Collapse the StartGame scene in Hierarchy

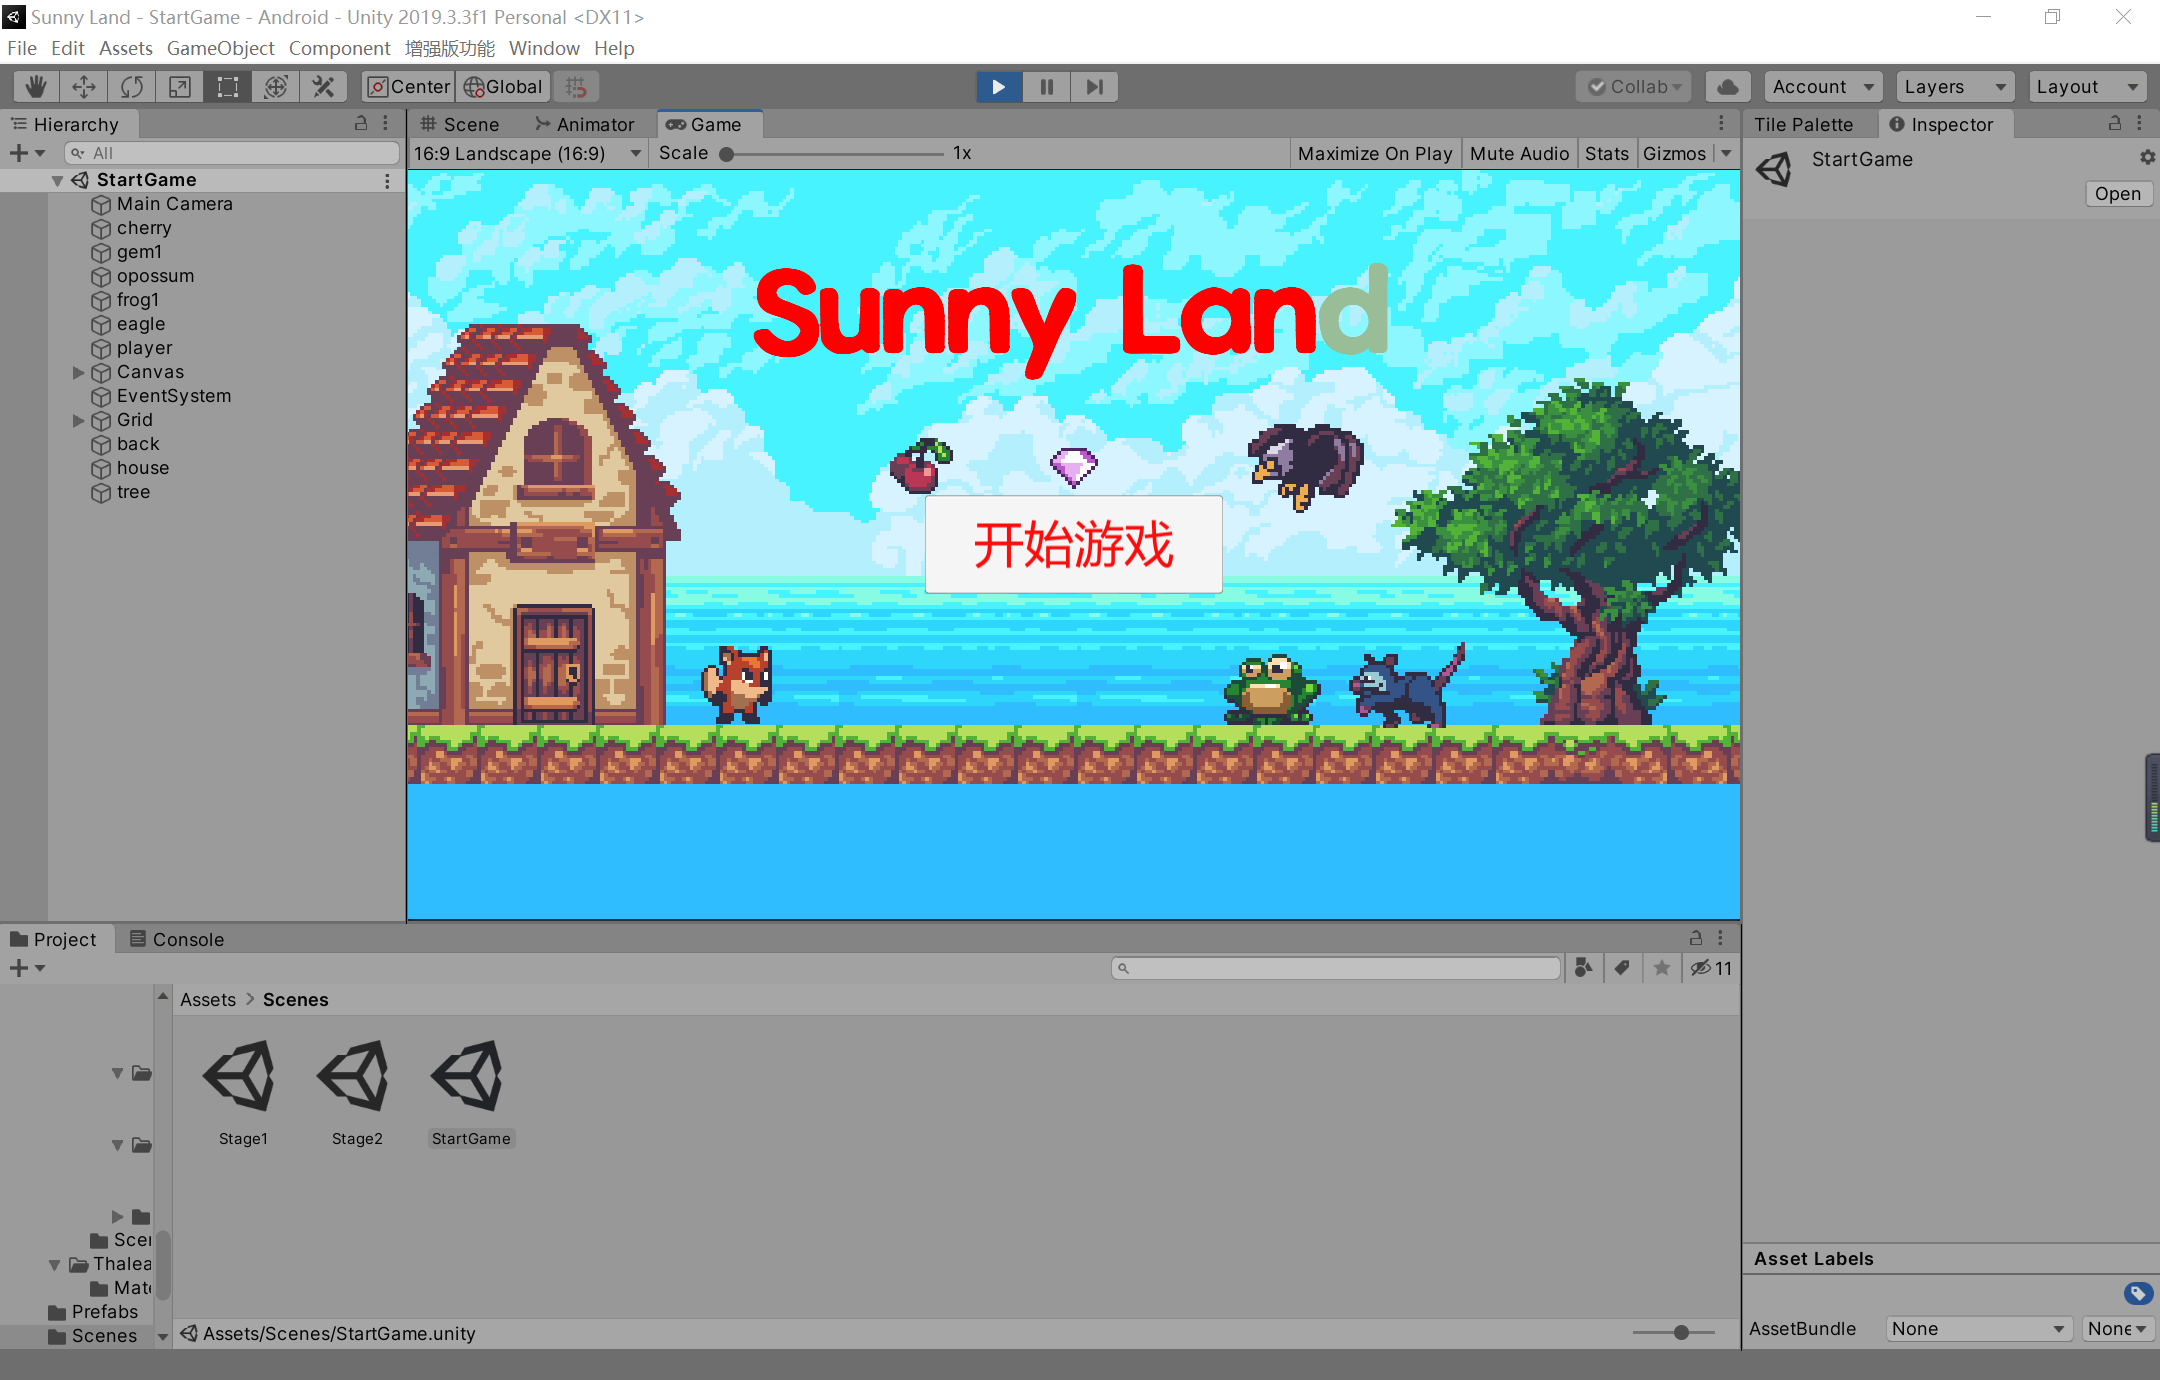(x=58, y=180)
